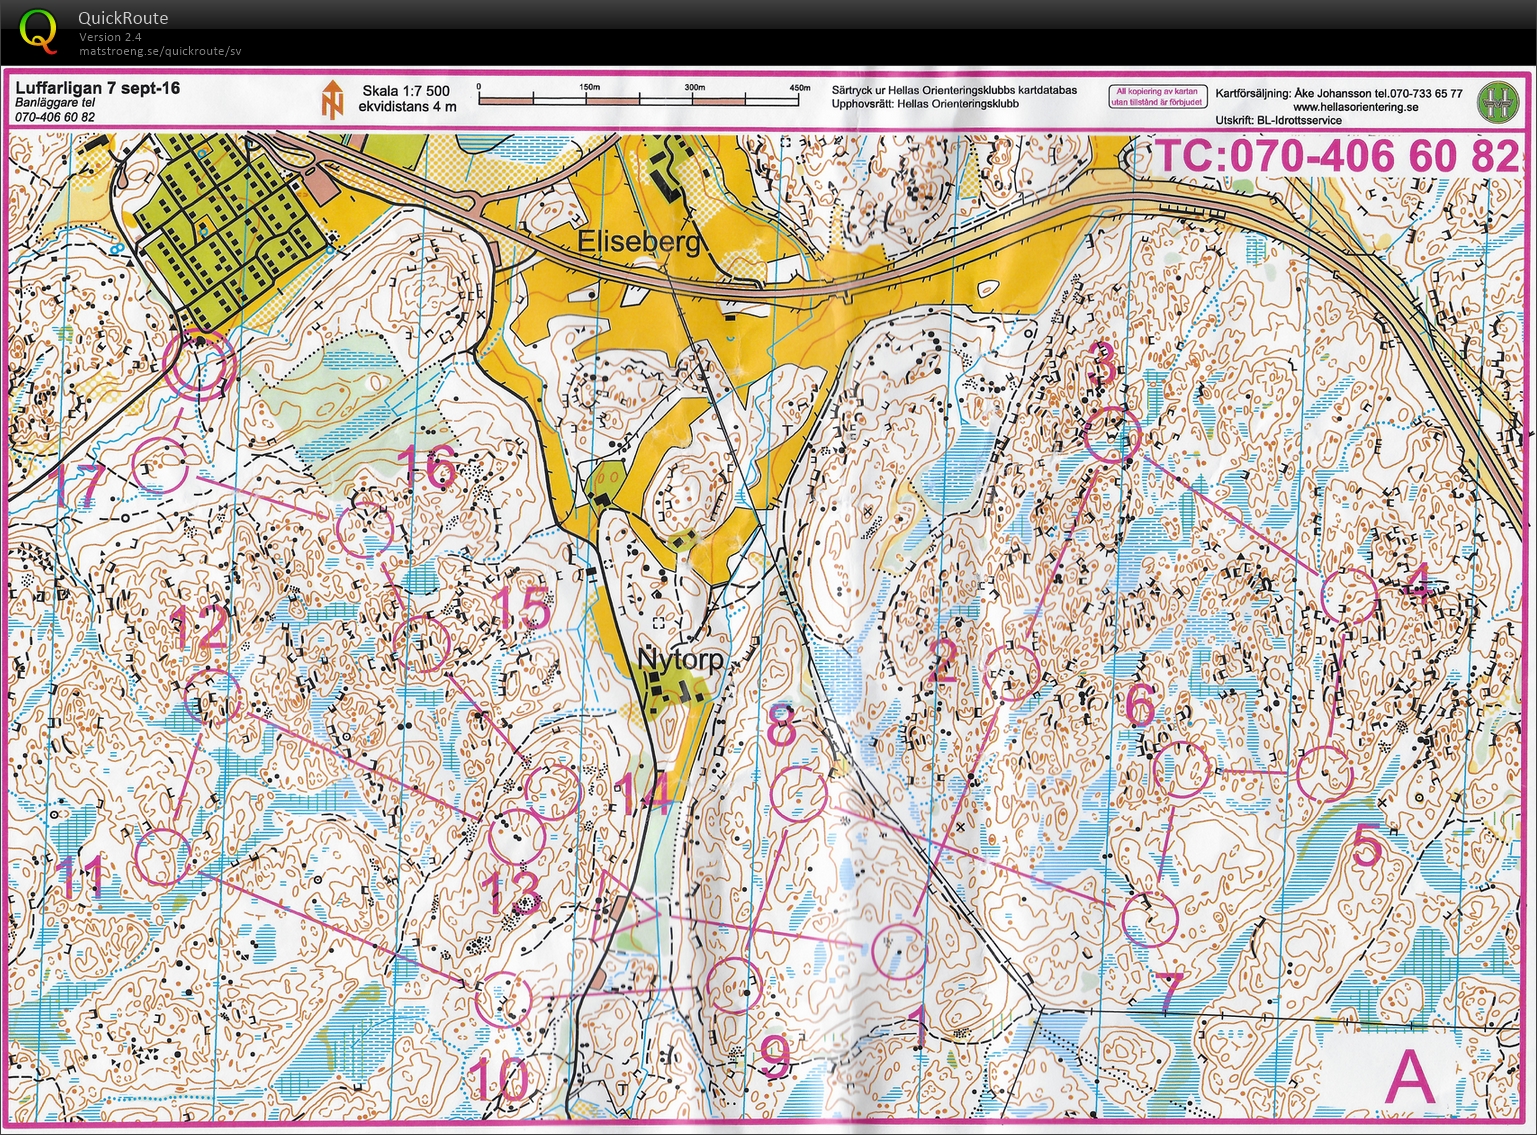This screenshot has height=1135, width=1537.
Task: Click control number 11
Action: (x=80, y=878)
